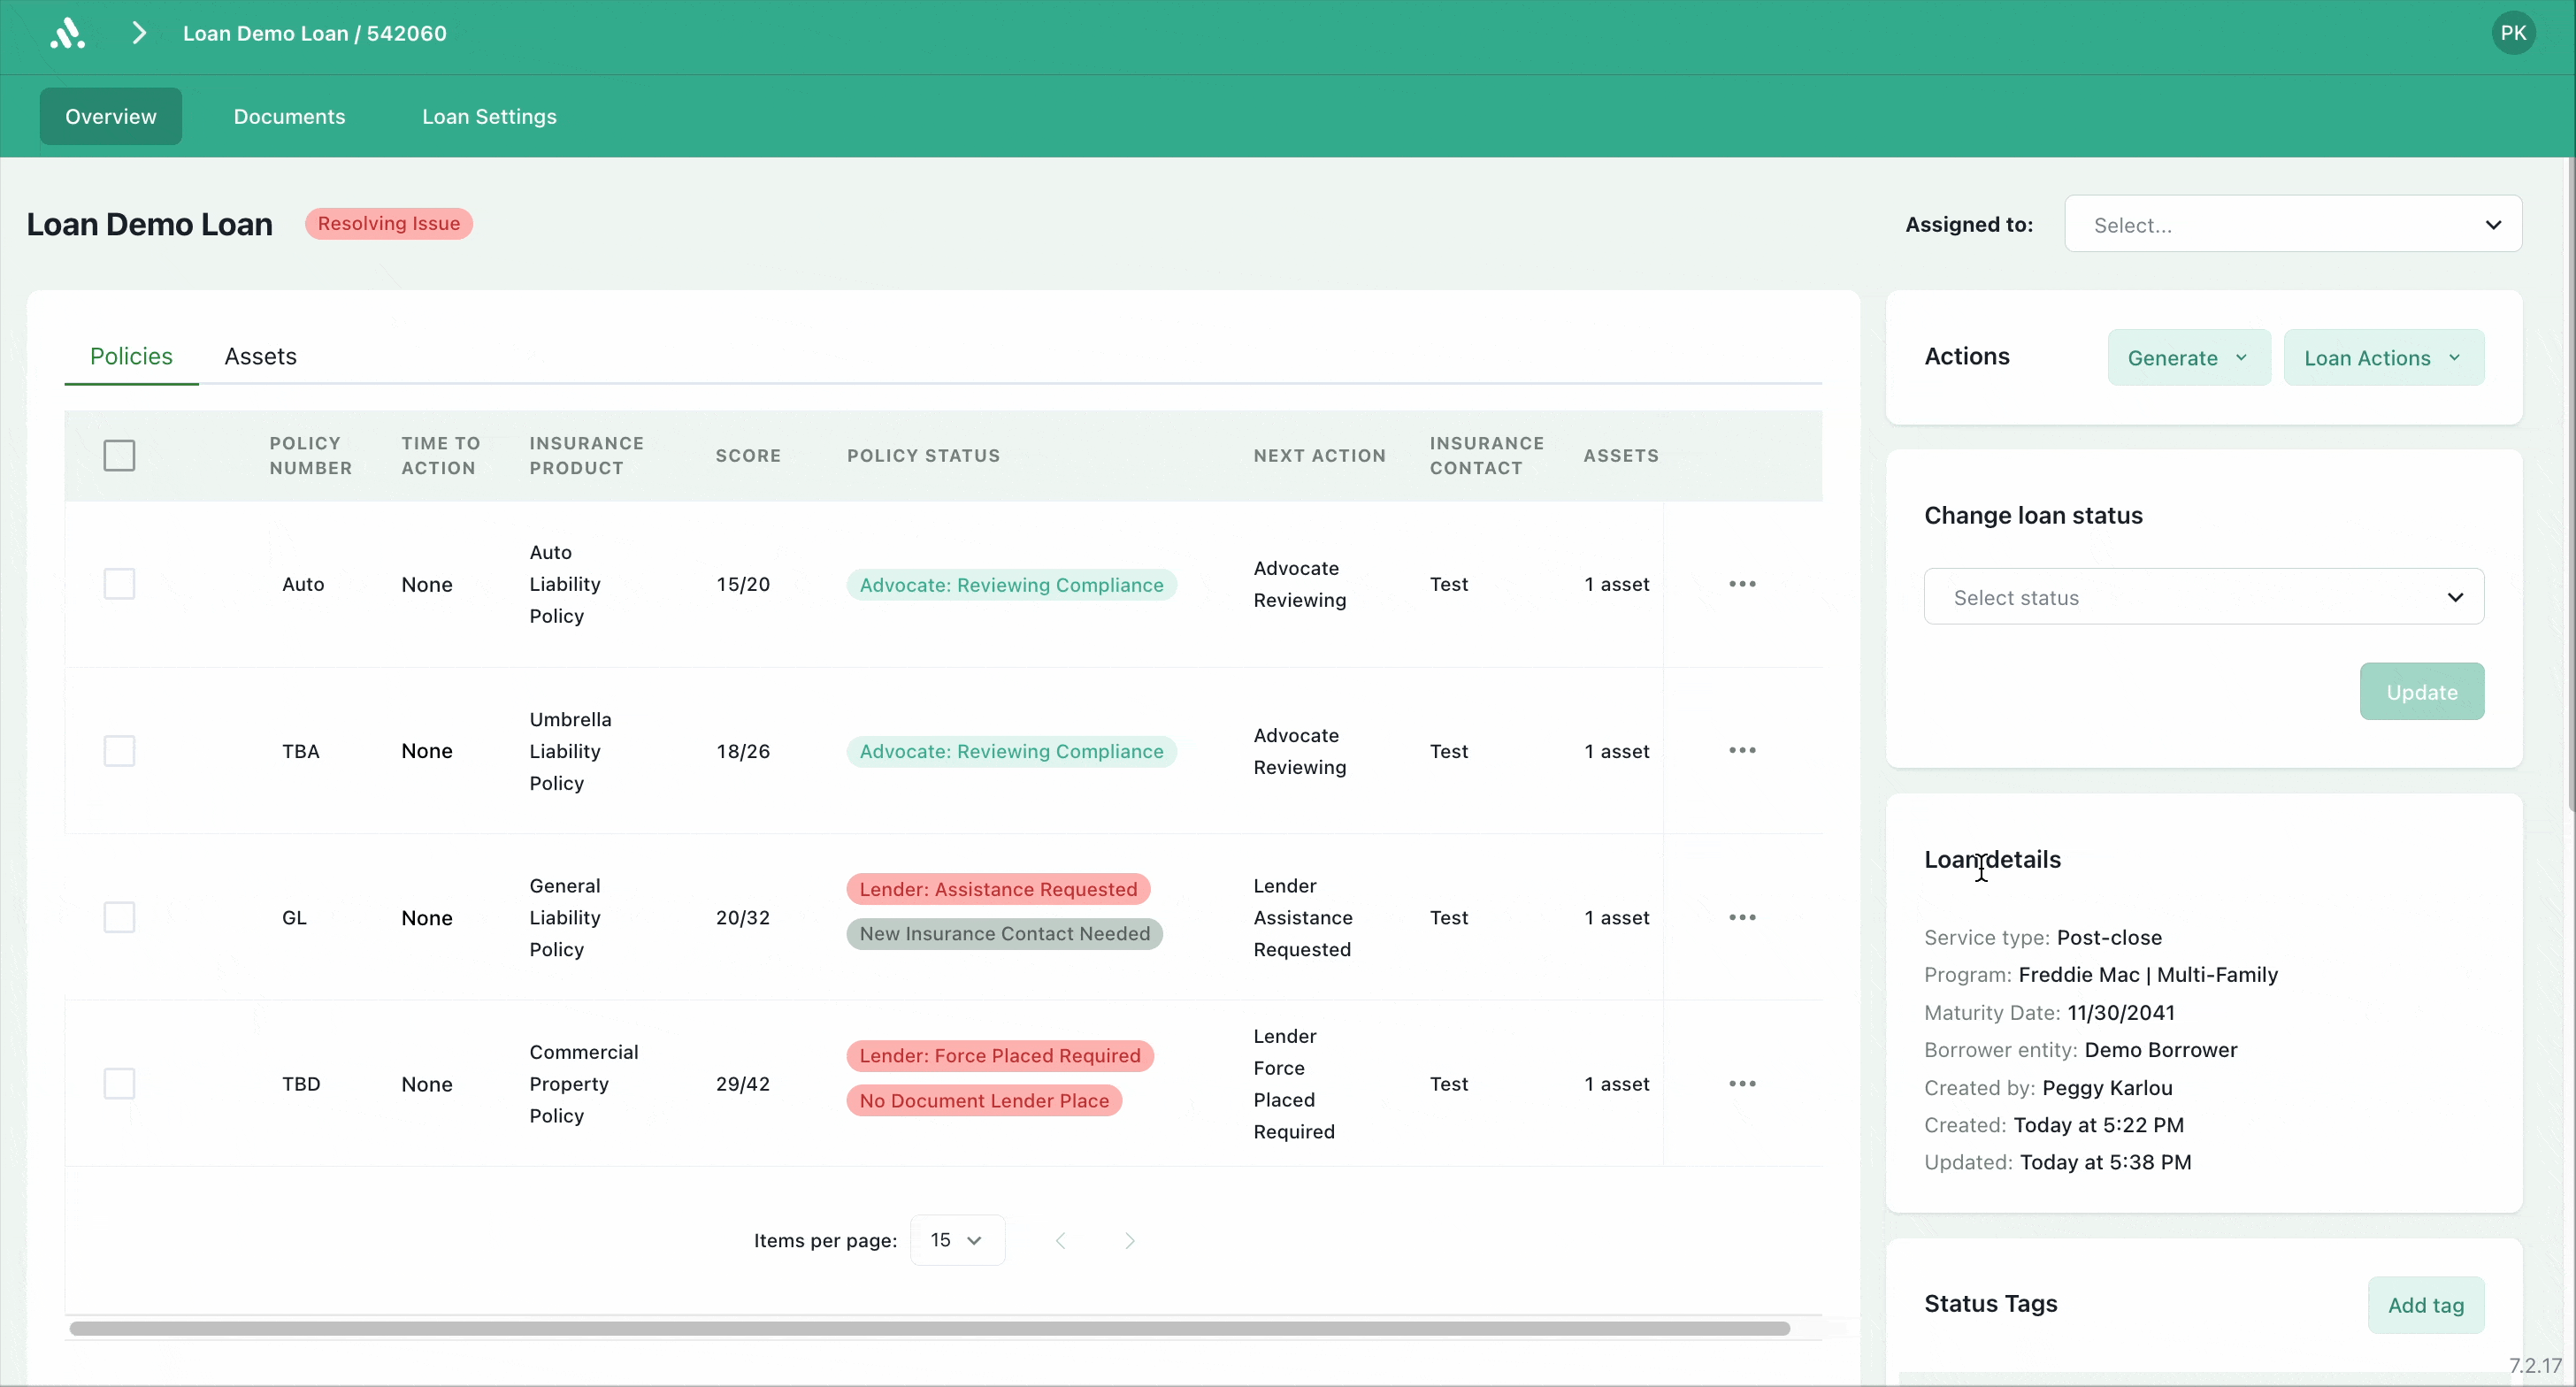Open the Documents tab
Screen dimensions: 2576x1387
click(289, 116)
